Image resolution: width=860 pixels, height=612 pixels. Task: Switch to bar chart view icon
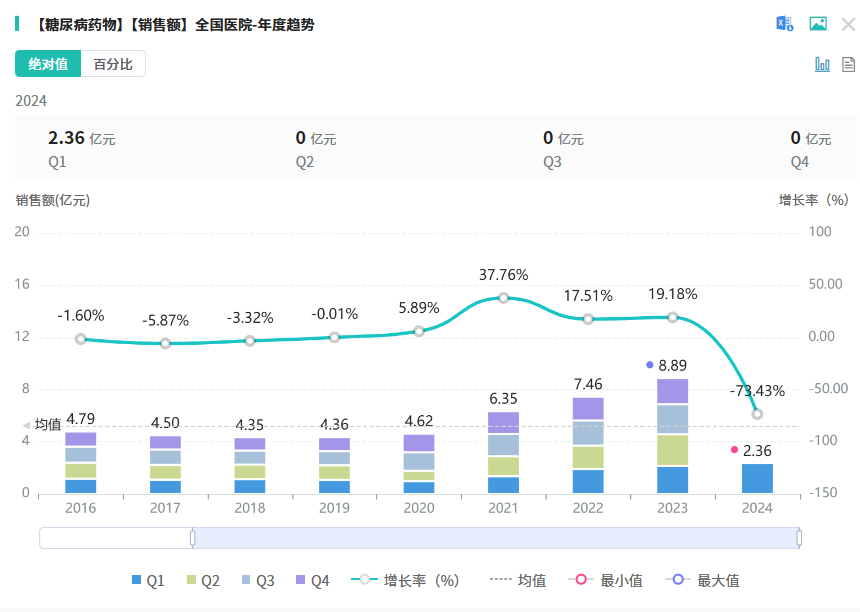click(823, 64)
